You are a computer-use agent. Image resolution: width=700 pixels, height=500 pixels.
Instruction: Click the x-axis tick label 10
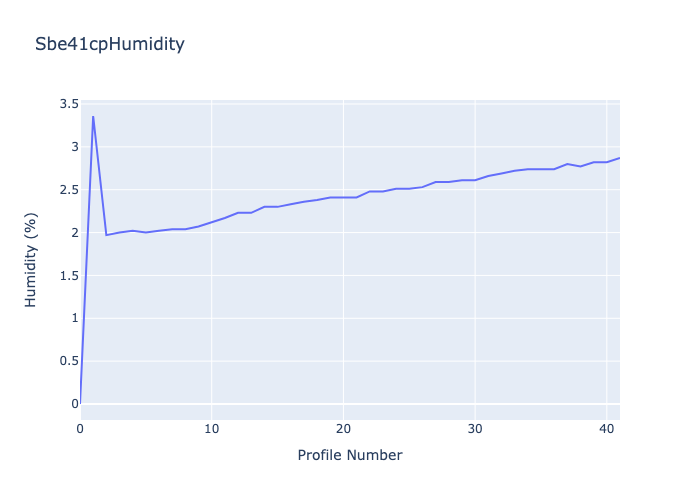211,429
